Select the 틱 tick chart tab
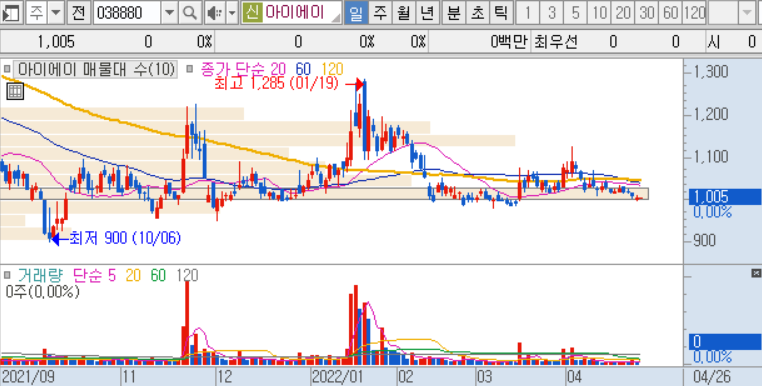 coord(501,13)
